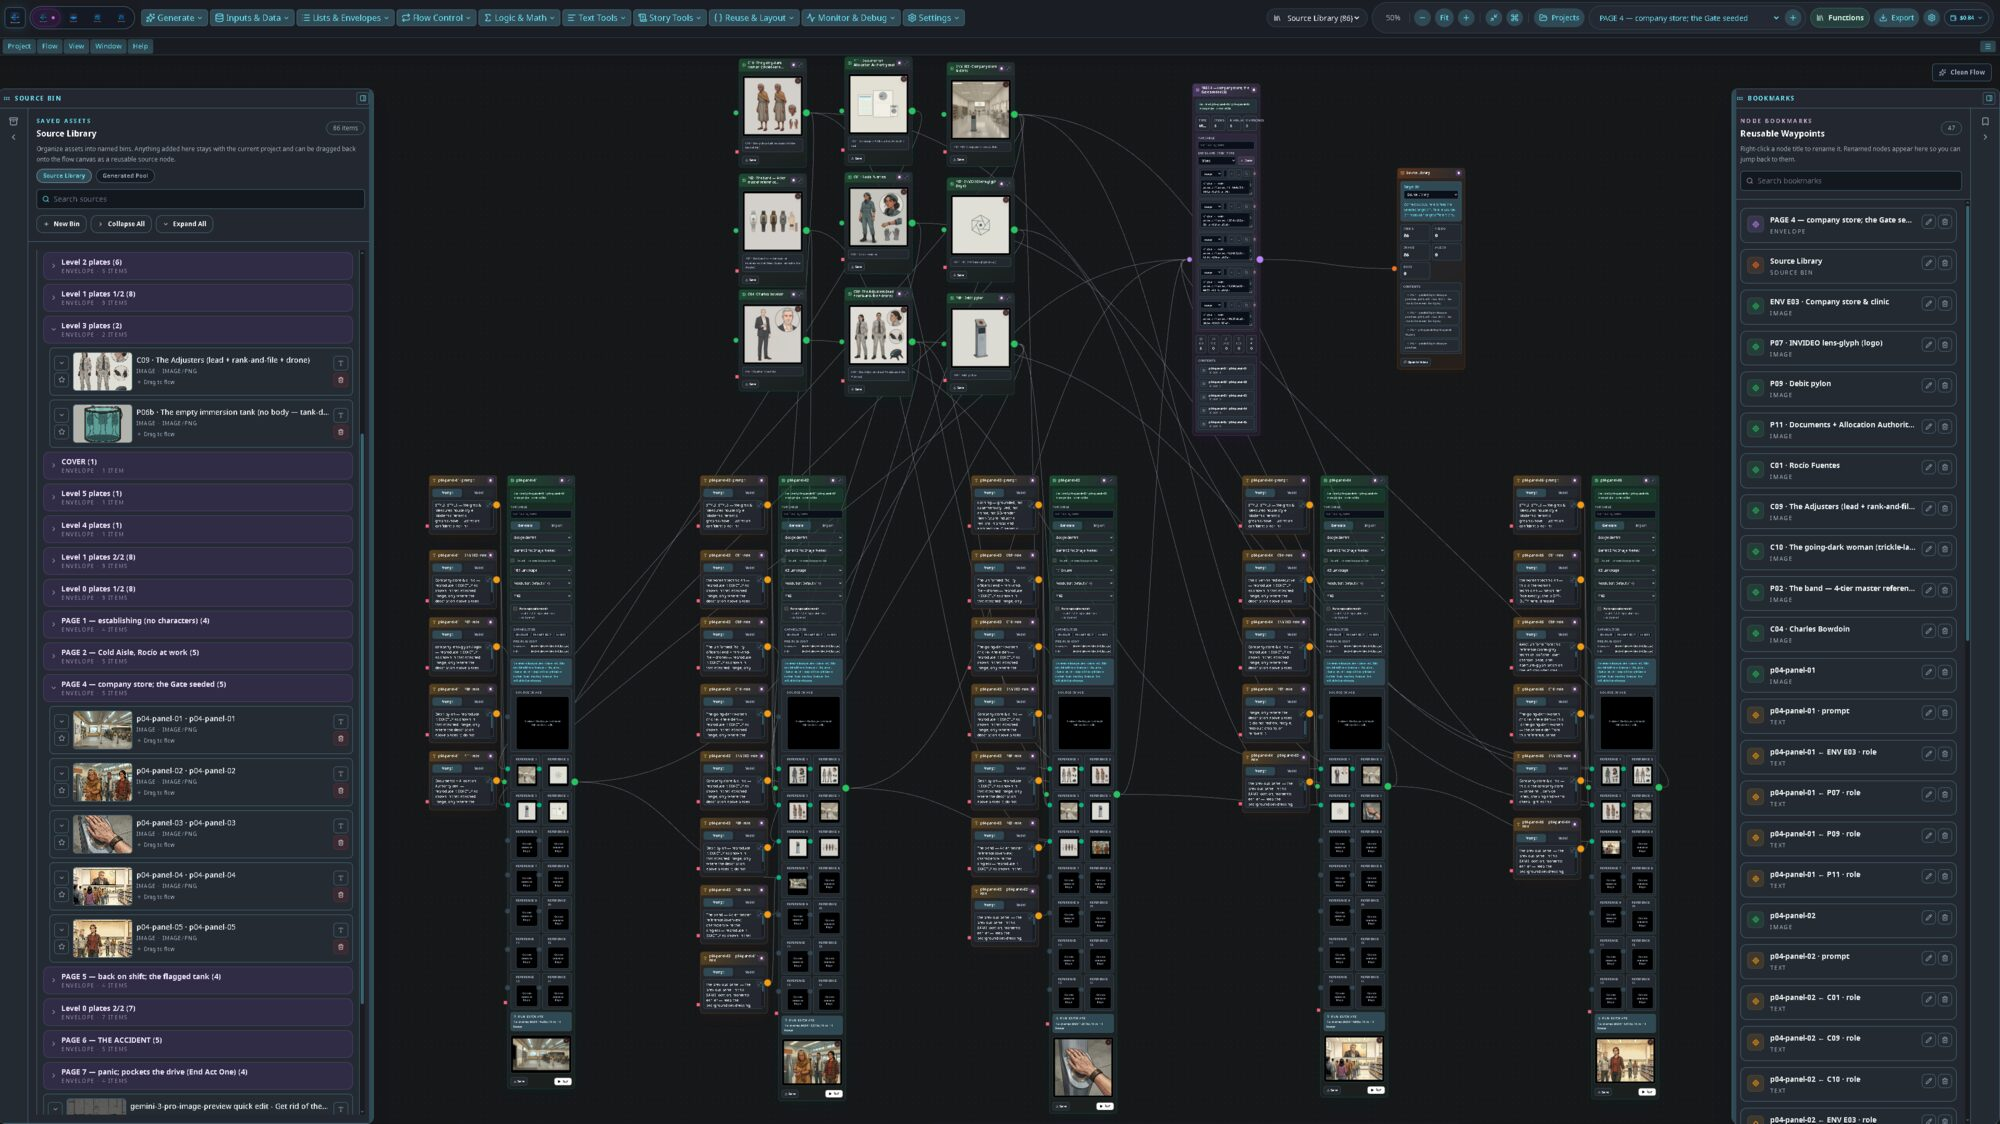
Task: Open the archive box icon in Source Bin sidebar
Action: 13,121
